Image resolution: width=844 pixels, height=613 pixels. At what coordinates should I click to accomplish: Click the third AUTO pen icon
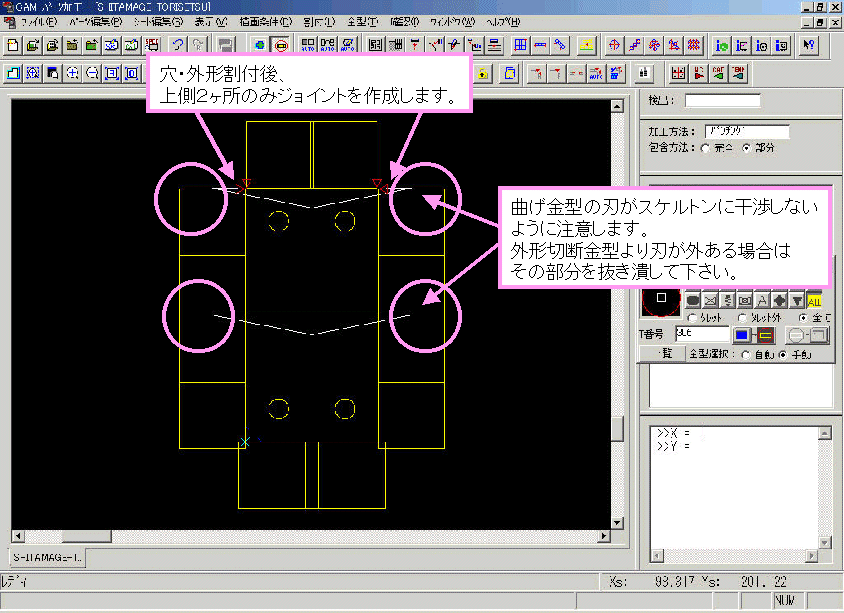(348, 45)
